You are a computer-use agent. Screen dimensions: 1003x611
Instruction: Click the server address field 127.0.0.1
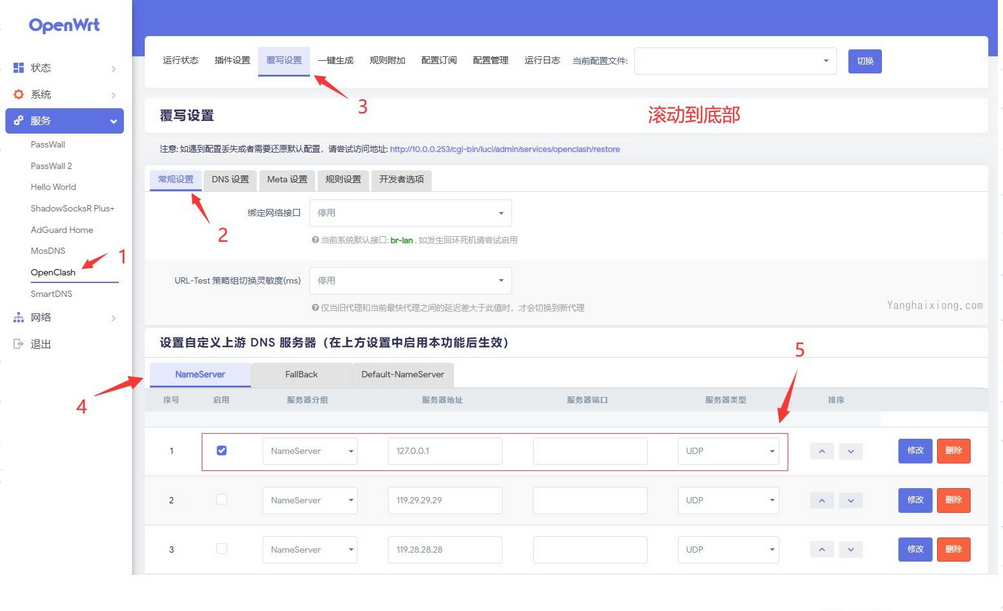pyautogui.click(x=445, y=451)
